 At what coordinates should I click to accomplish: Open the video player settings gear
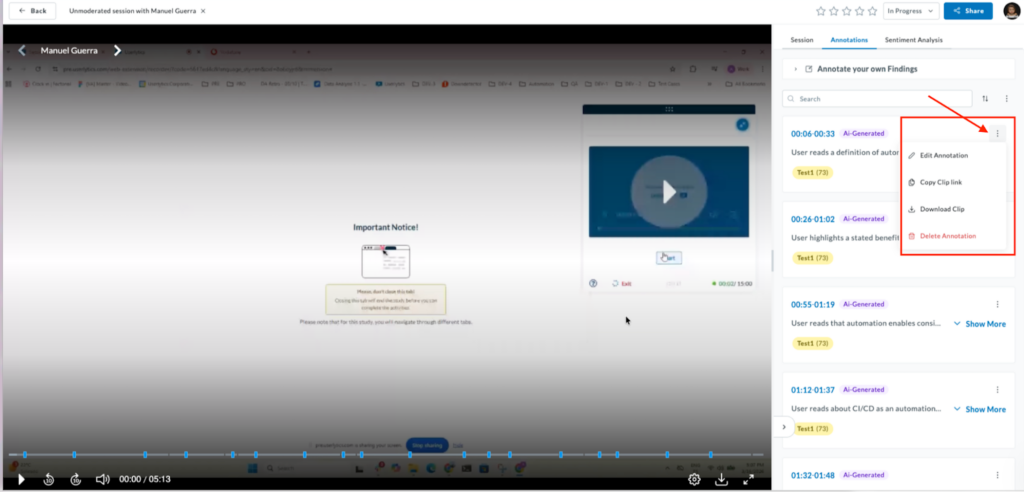click(694, 480)
